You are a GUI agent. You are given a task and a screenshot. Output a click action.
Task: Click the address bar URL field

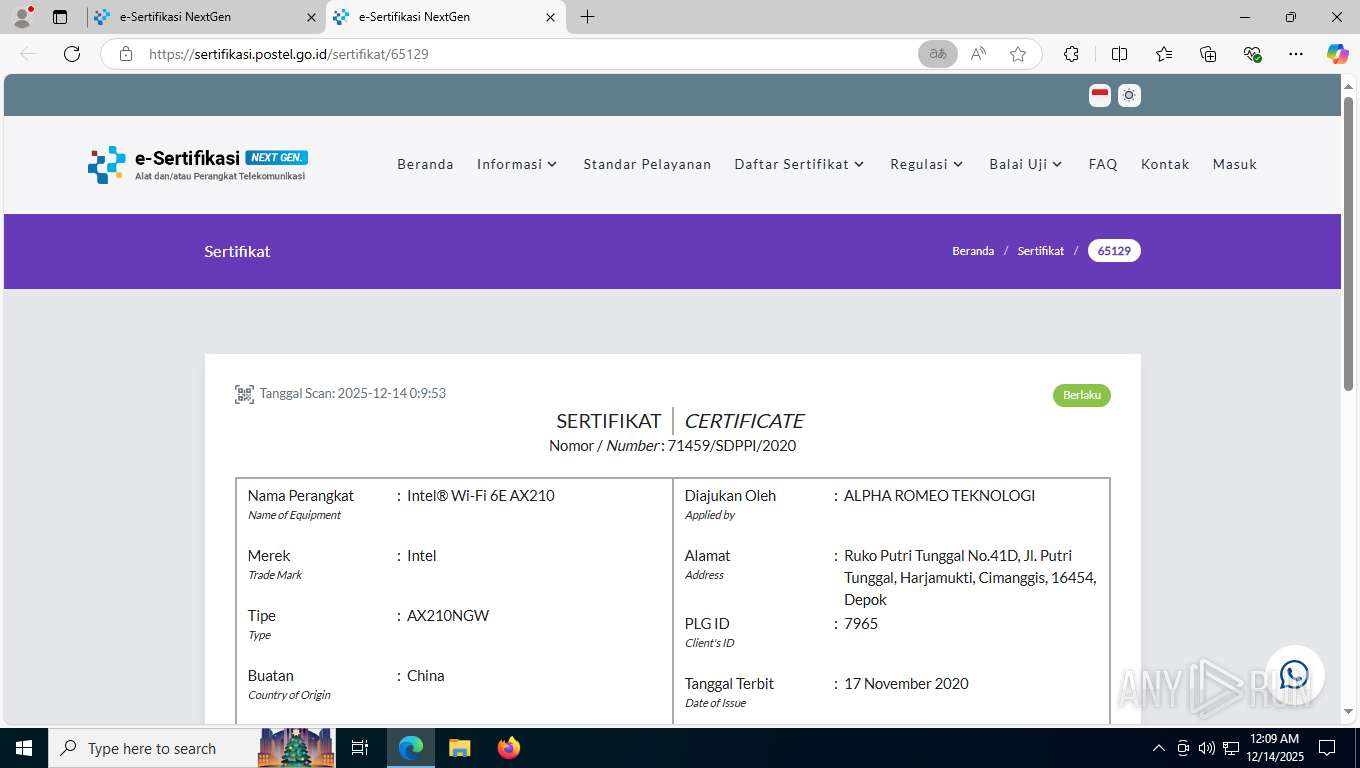tap(530, 54)
